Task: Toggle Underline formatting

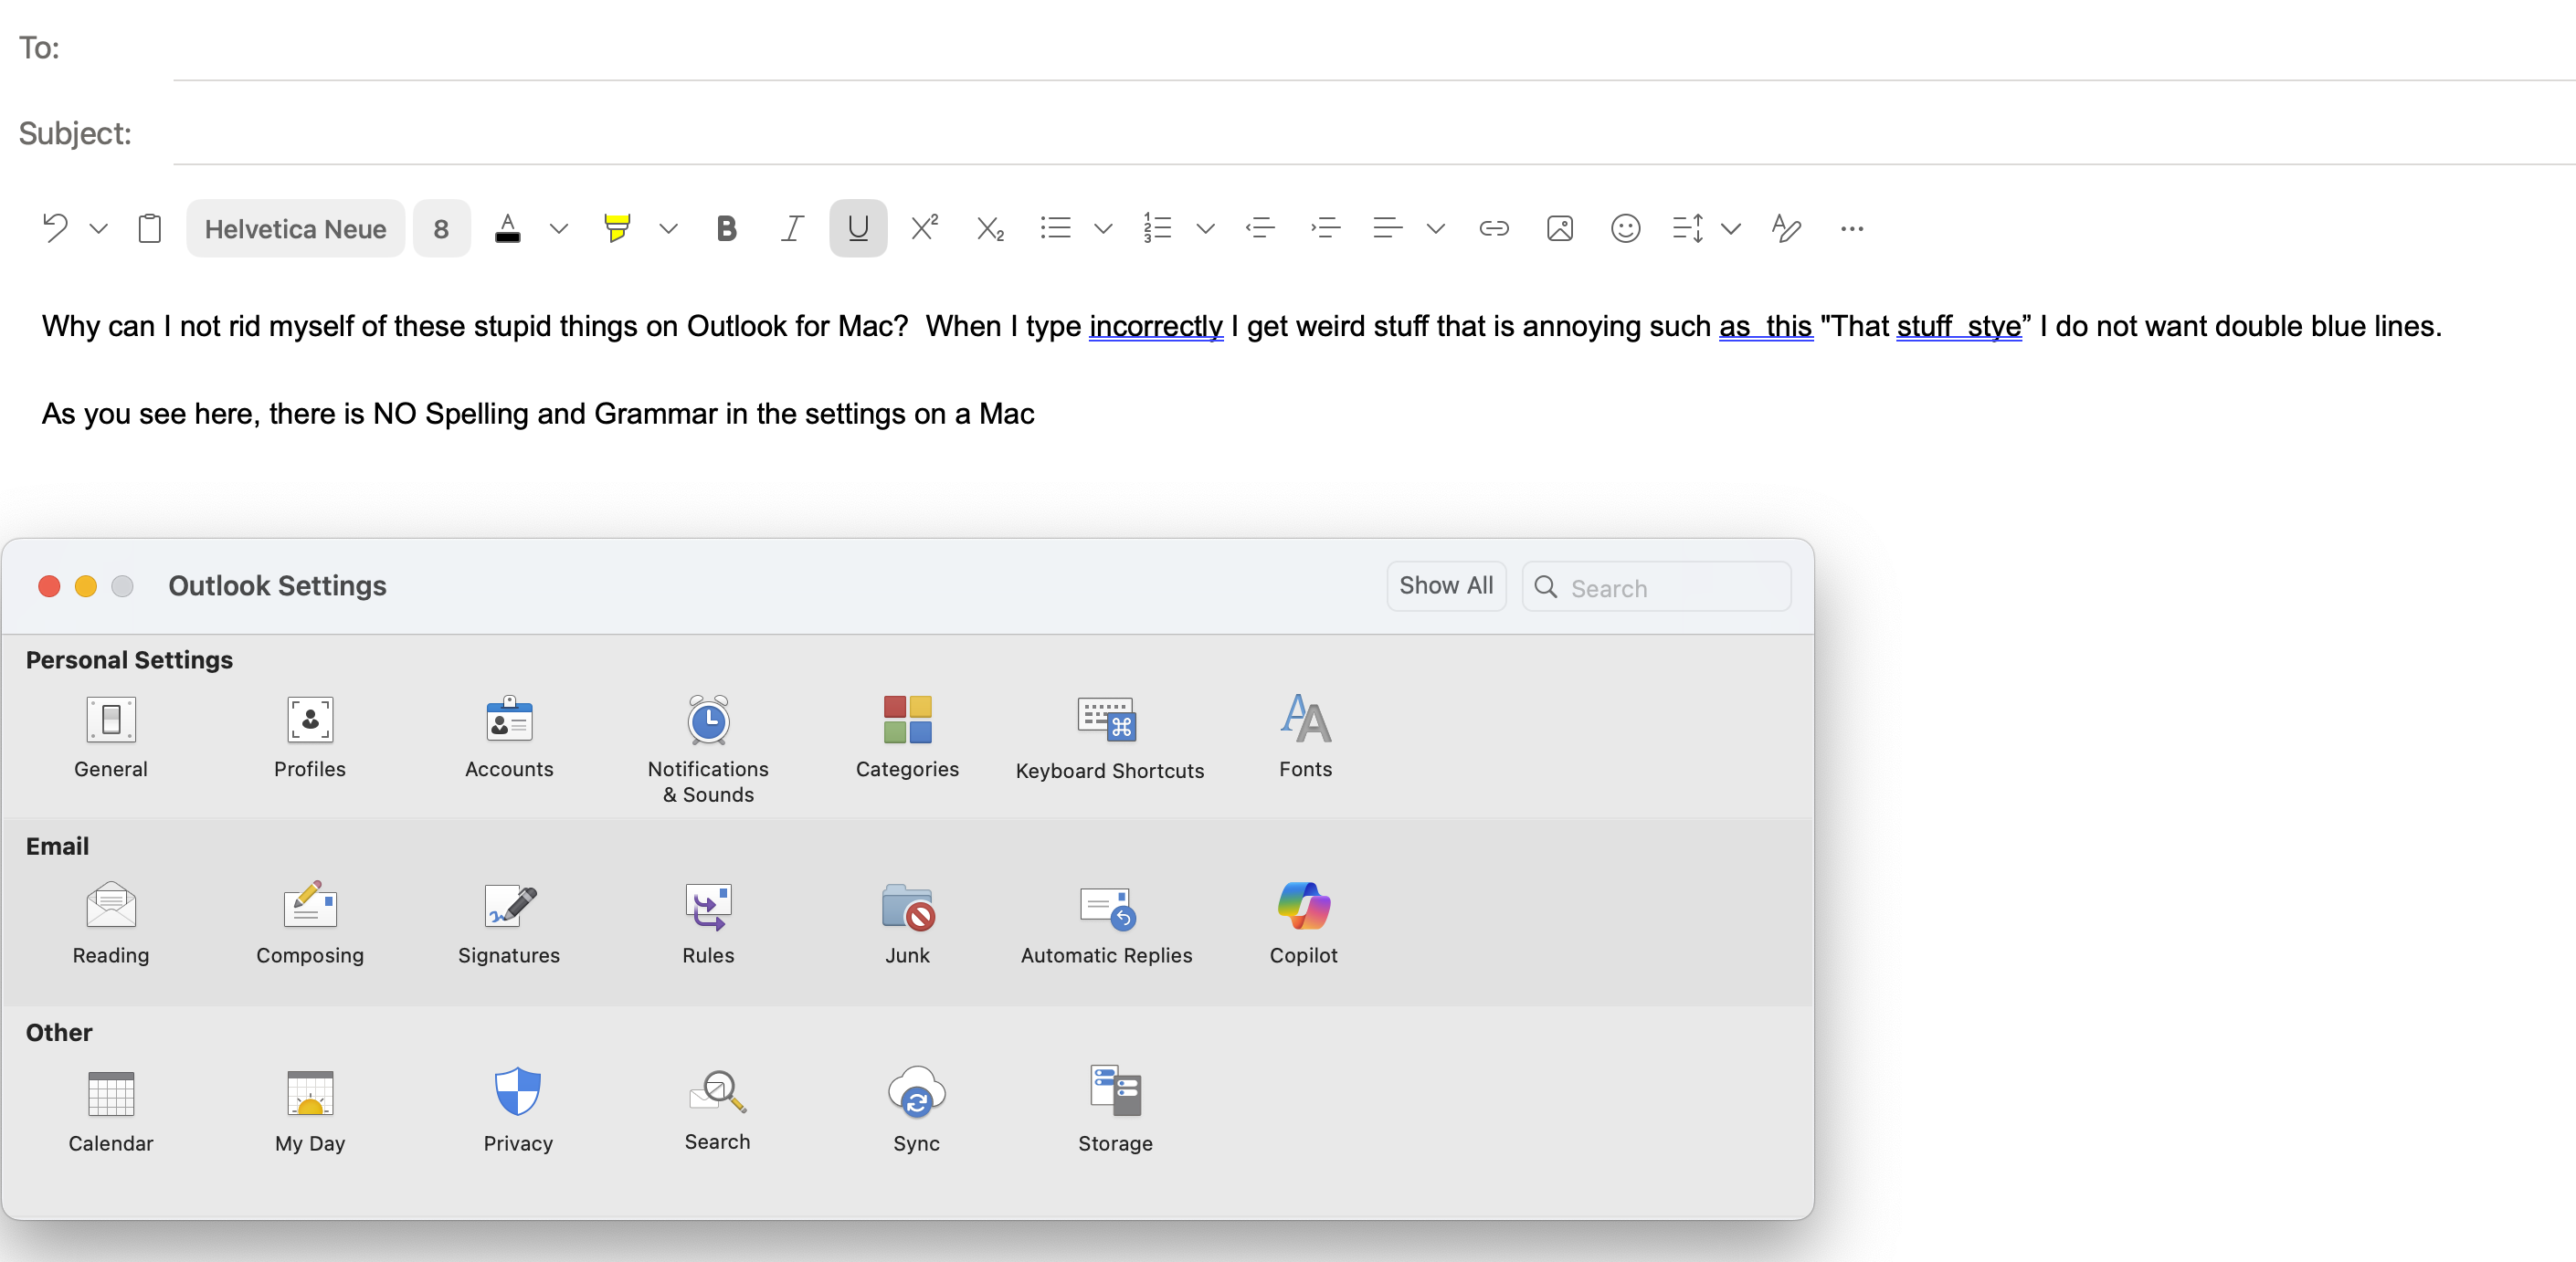Action: (x=858, y=229)
